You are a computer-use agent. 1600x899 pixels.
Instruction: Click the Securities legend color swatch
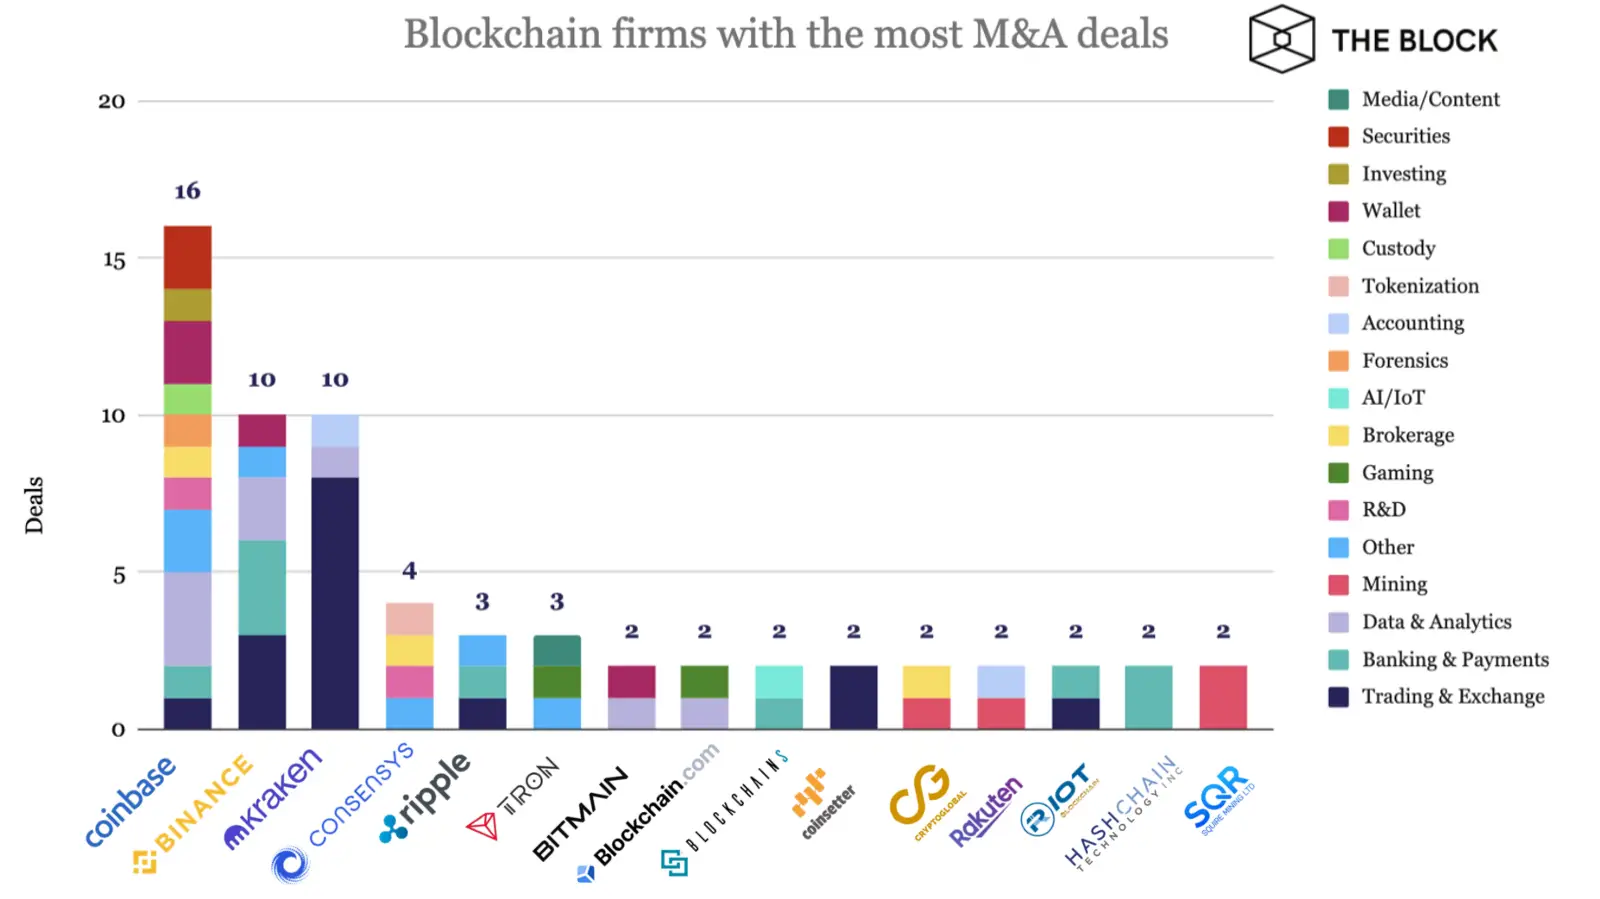click(x=1338, y=137)
